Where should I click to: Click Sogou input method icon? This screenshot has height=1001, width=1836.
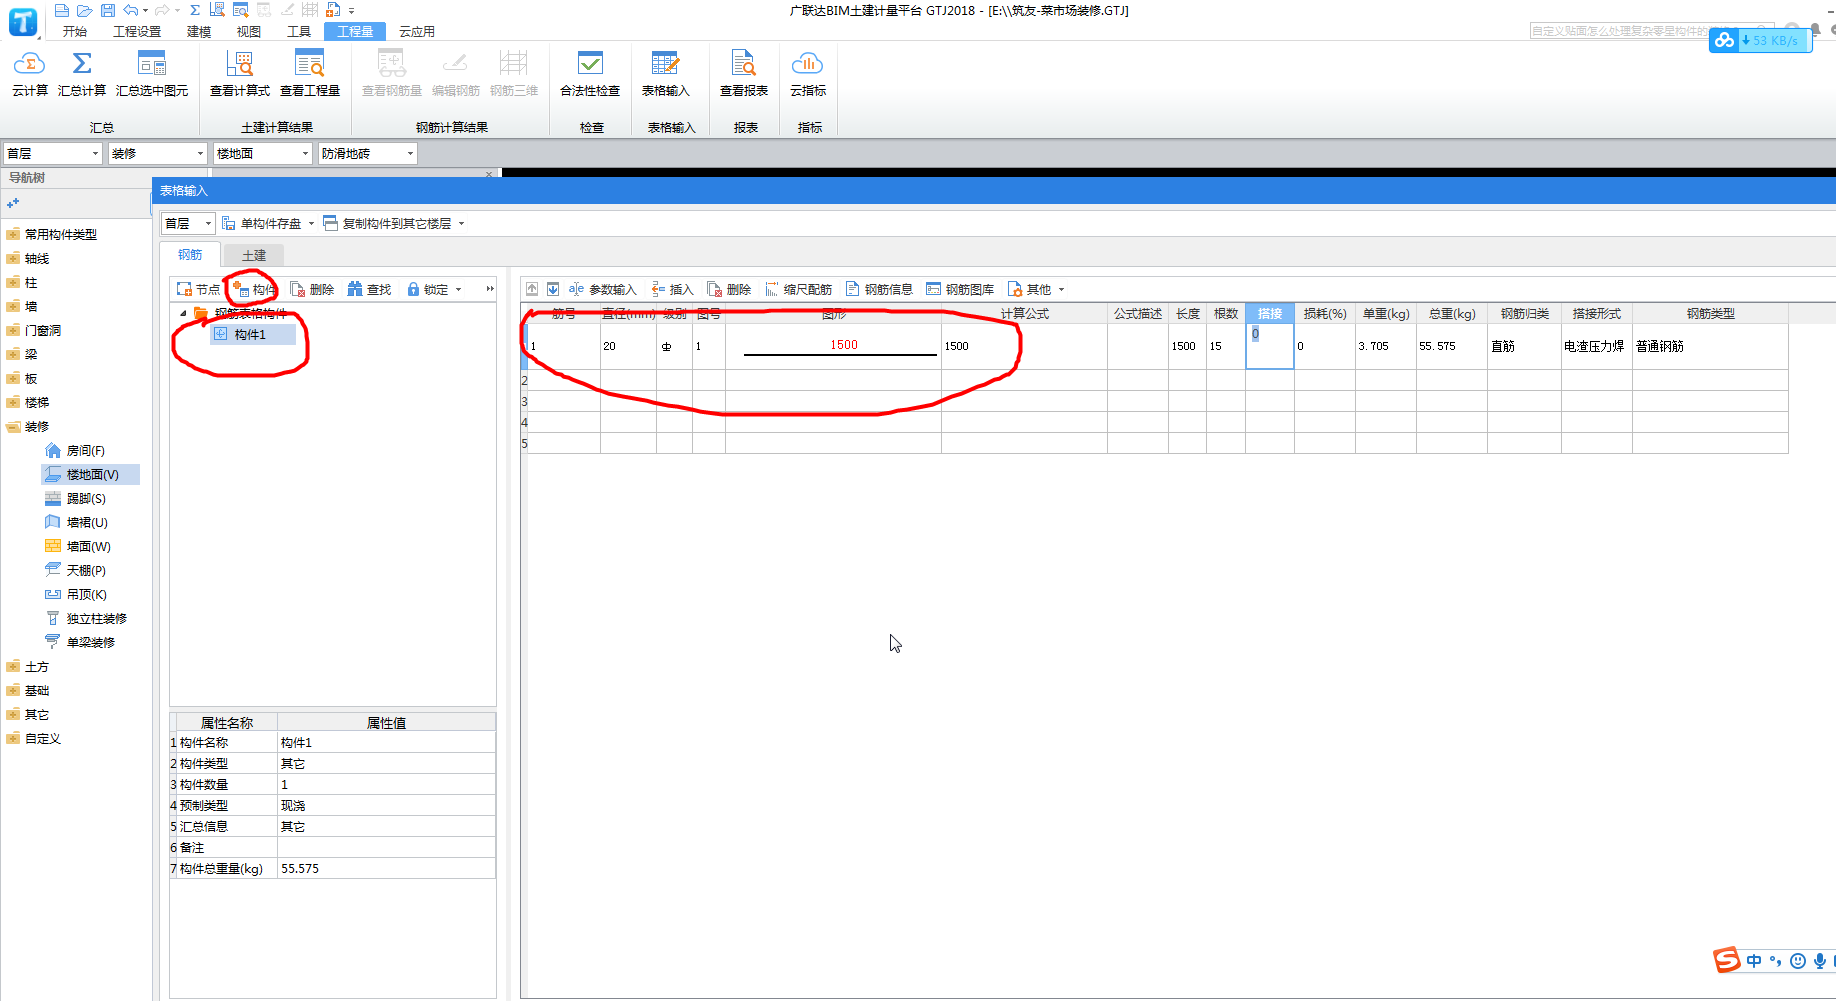(1727, 960)
